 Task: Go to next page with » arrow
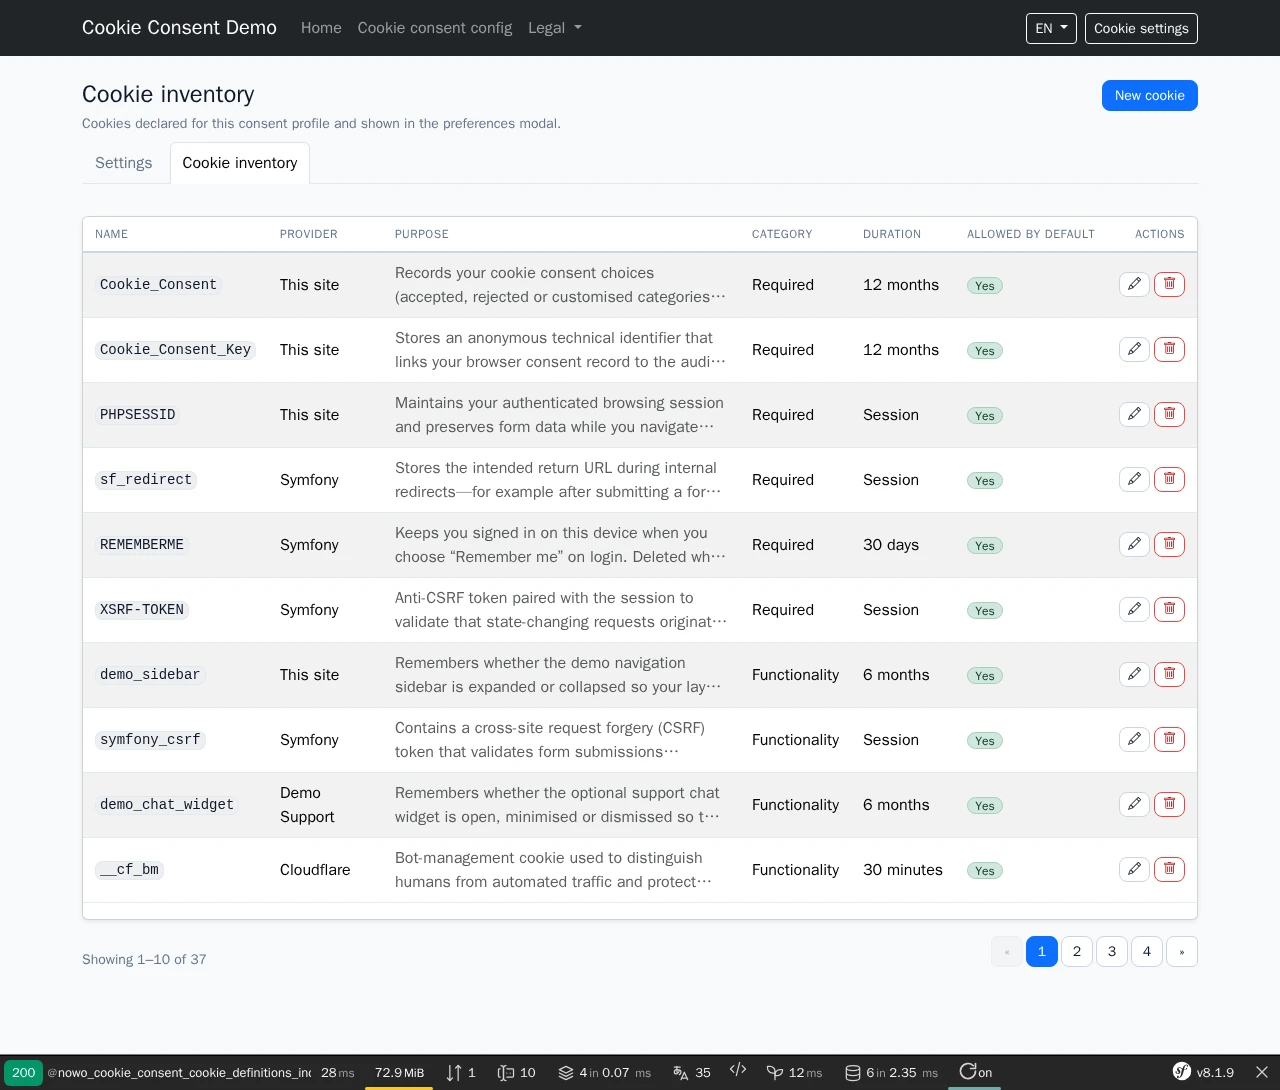(1182, 951)
